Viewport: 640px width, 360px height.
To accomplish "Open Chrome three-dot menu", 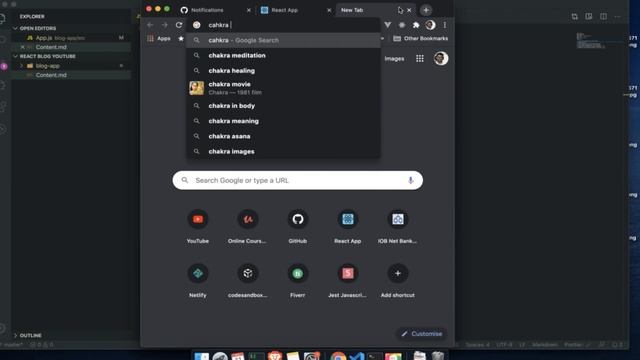I will pyautogui.click(x=444, y=25).
